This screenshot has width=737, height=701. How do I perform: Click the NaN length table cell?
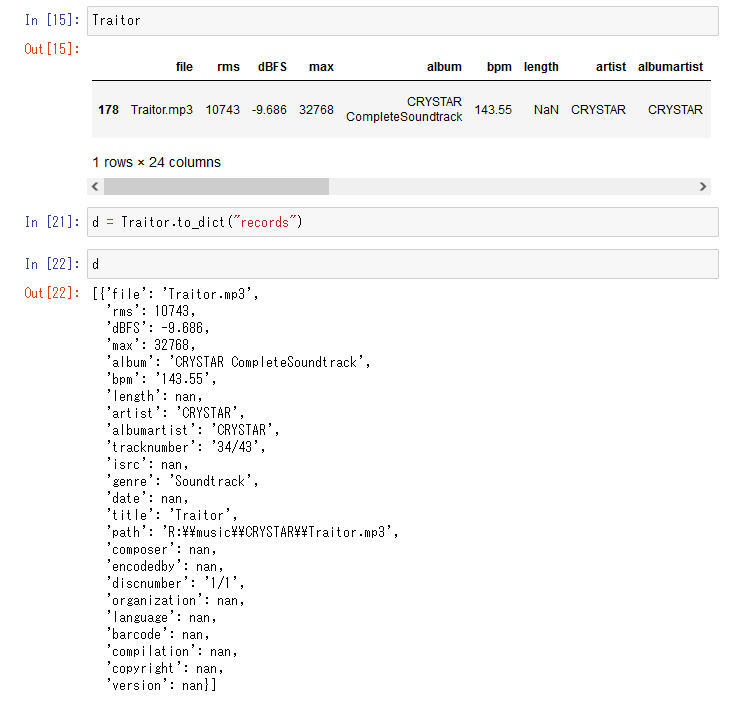(546, 110)
